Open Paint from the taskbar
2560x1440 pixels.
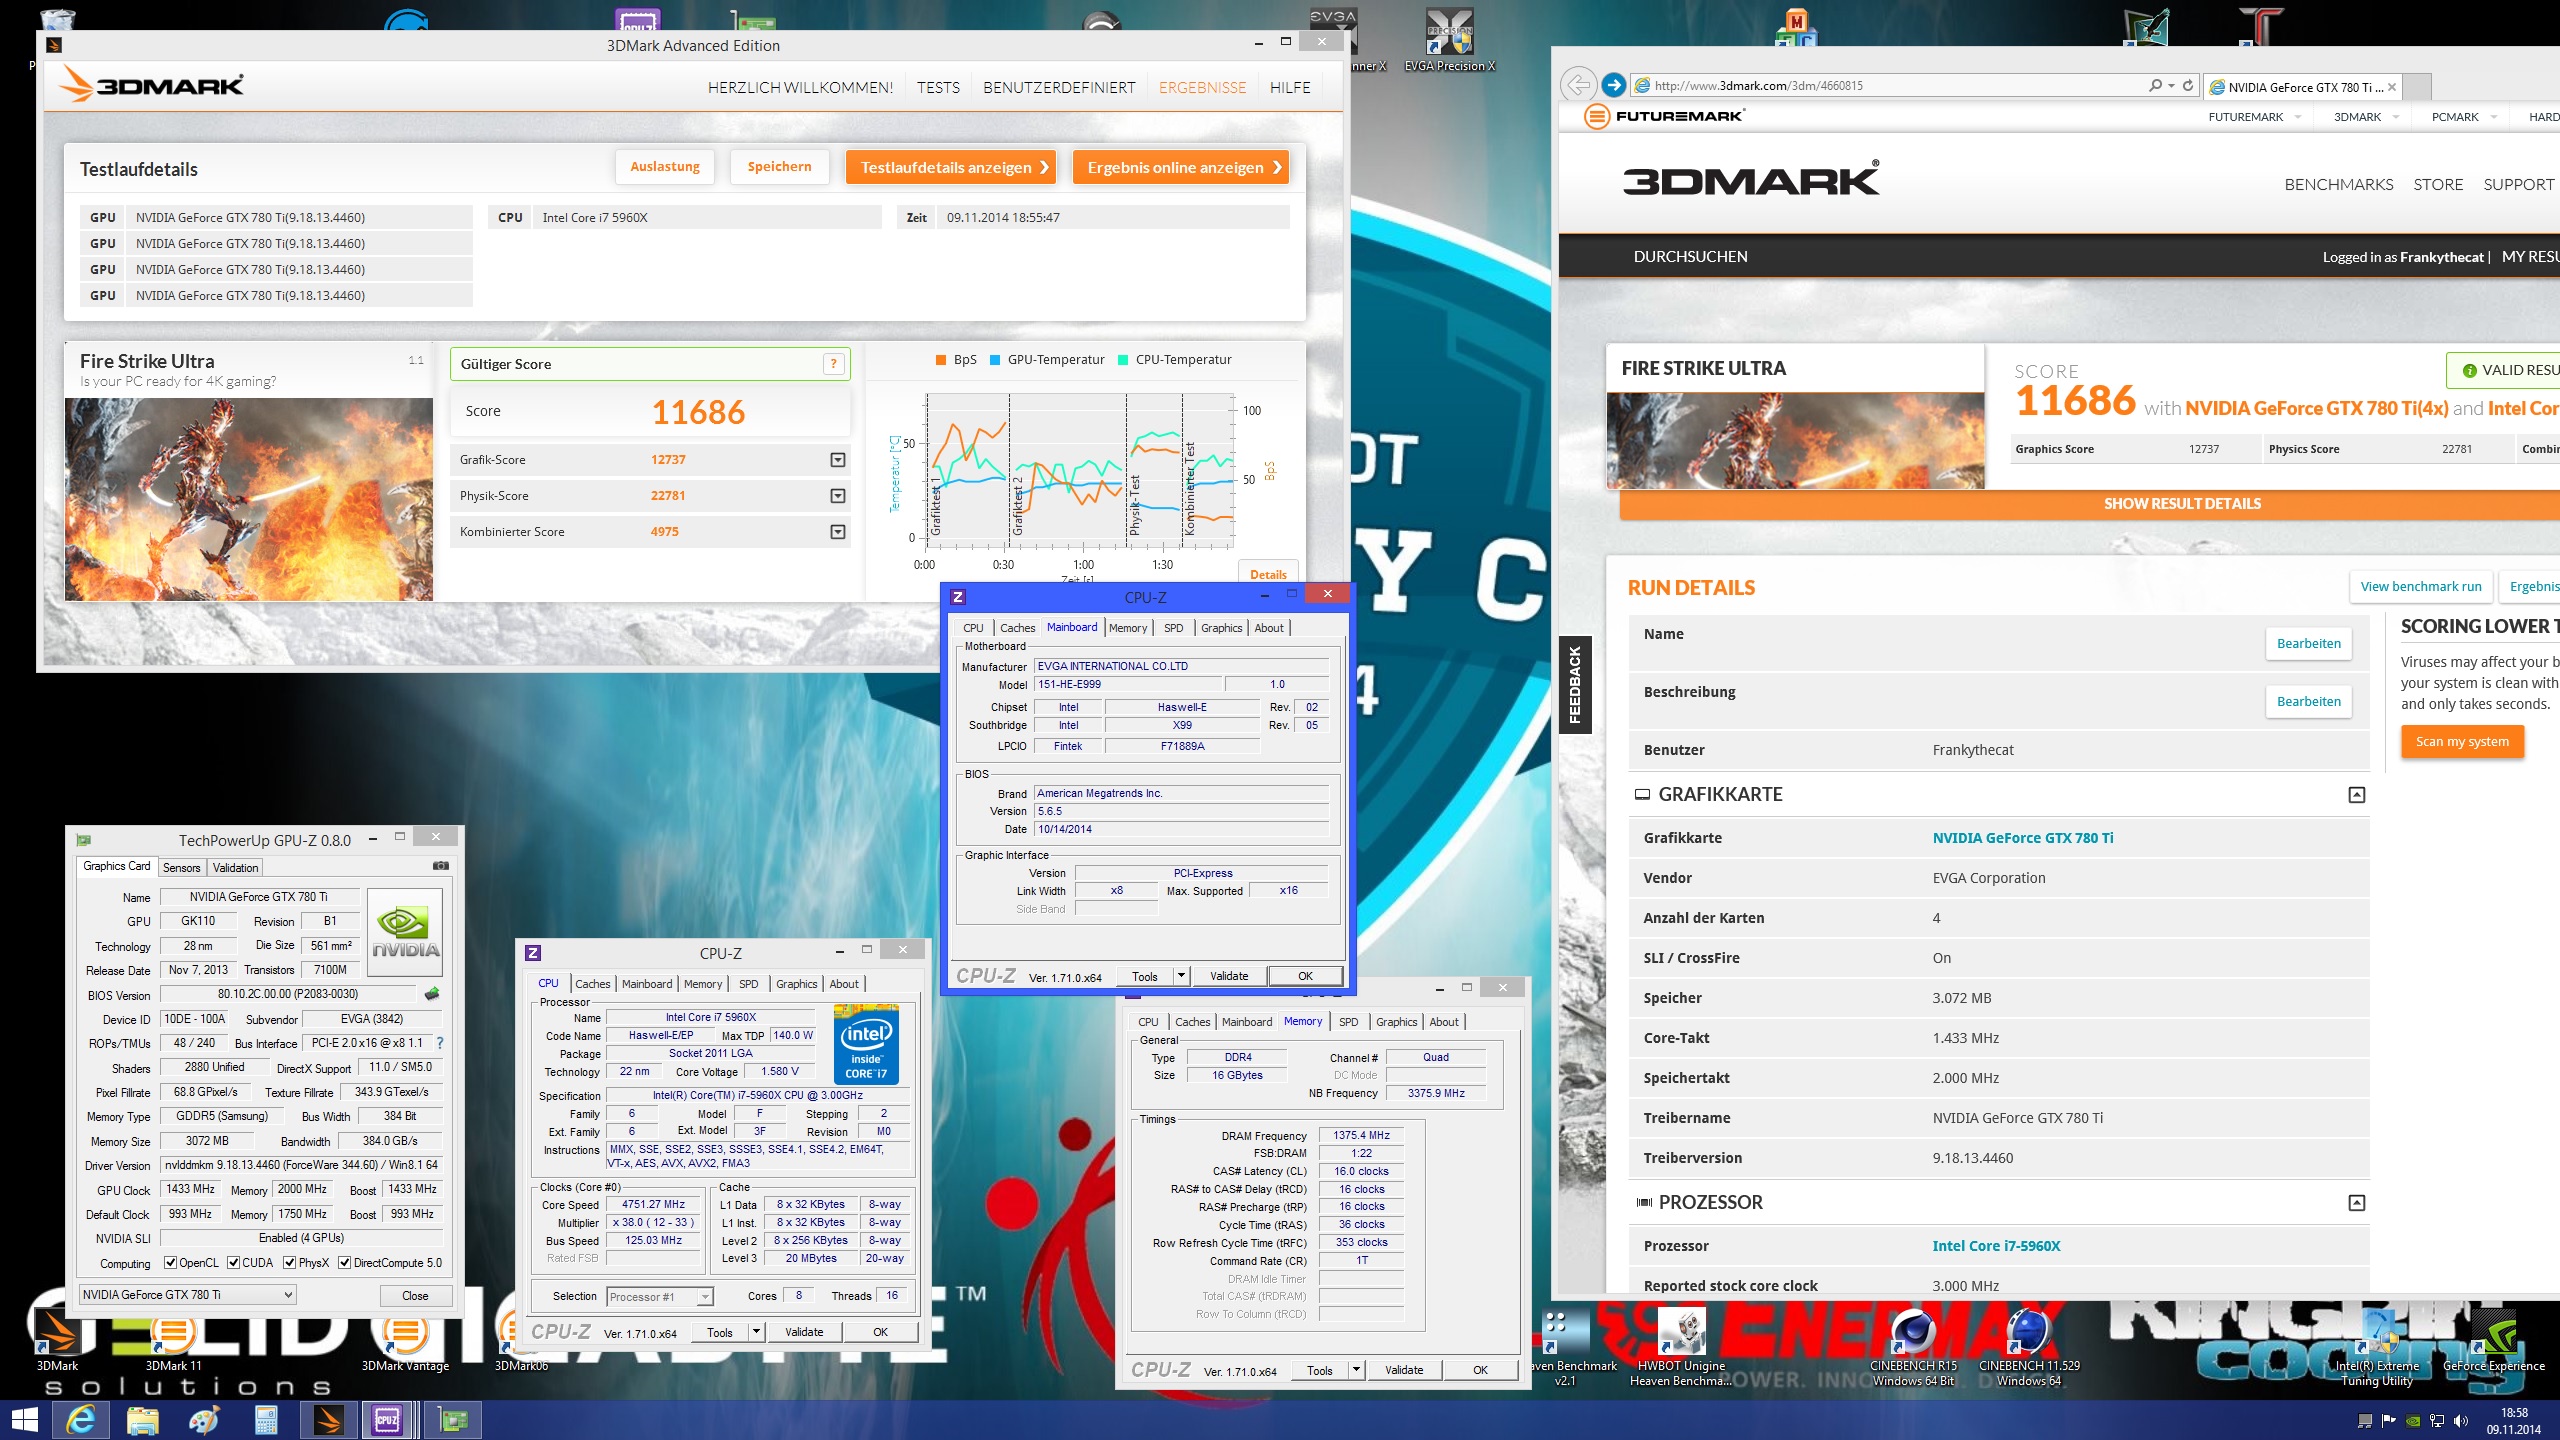[204, 1420]
